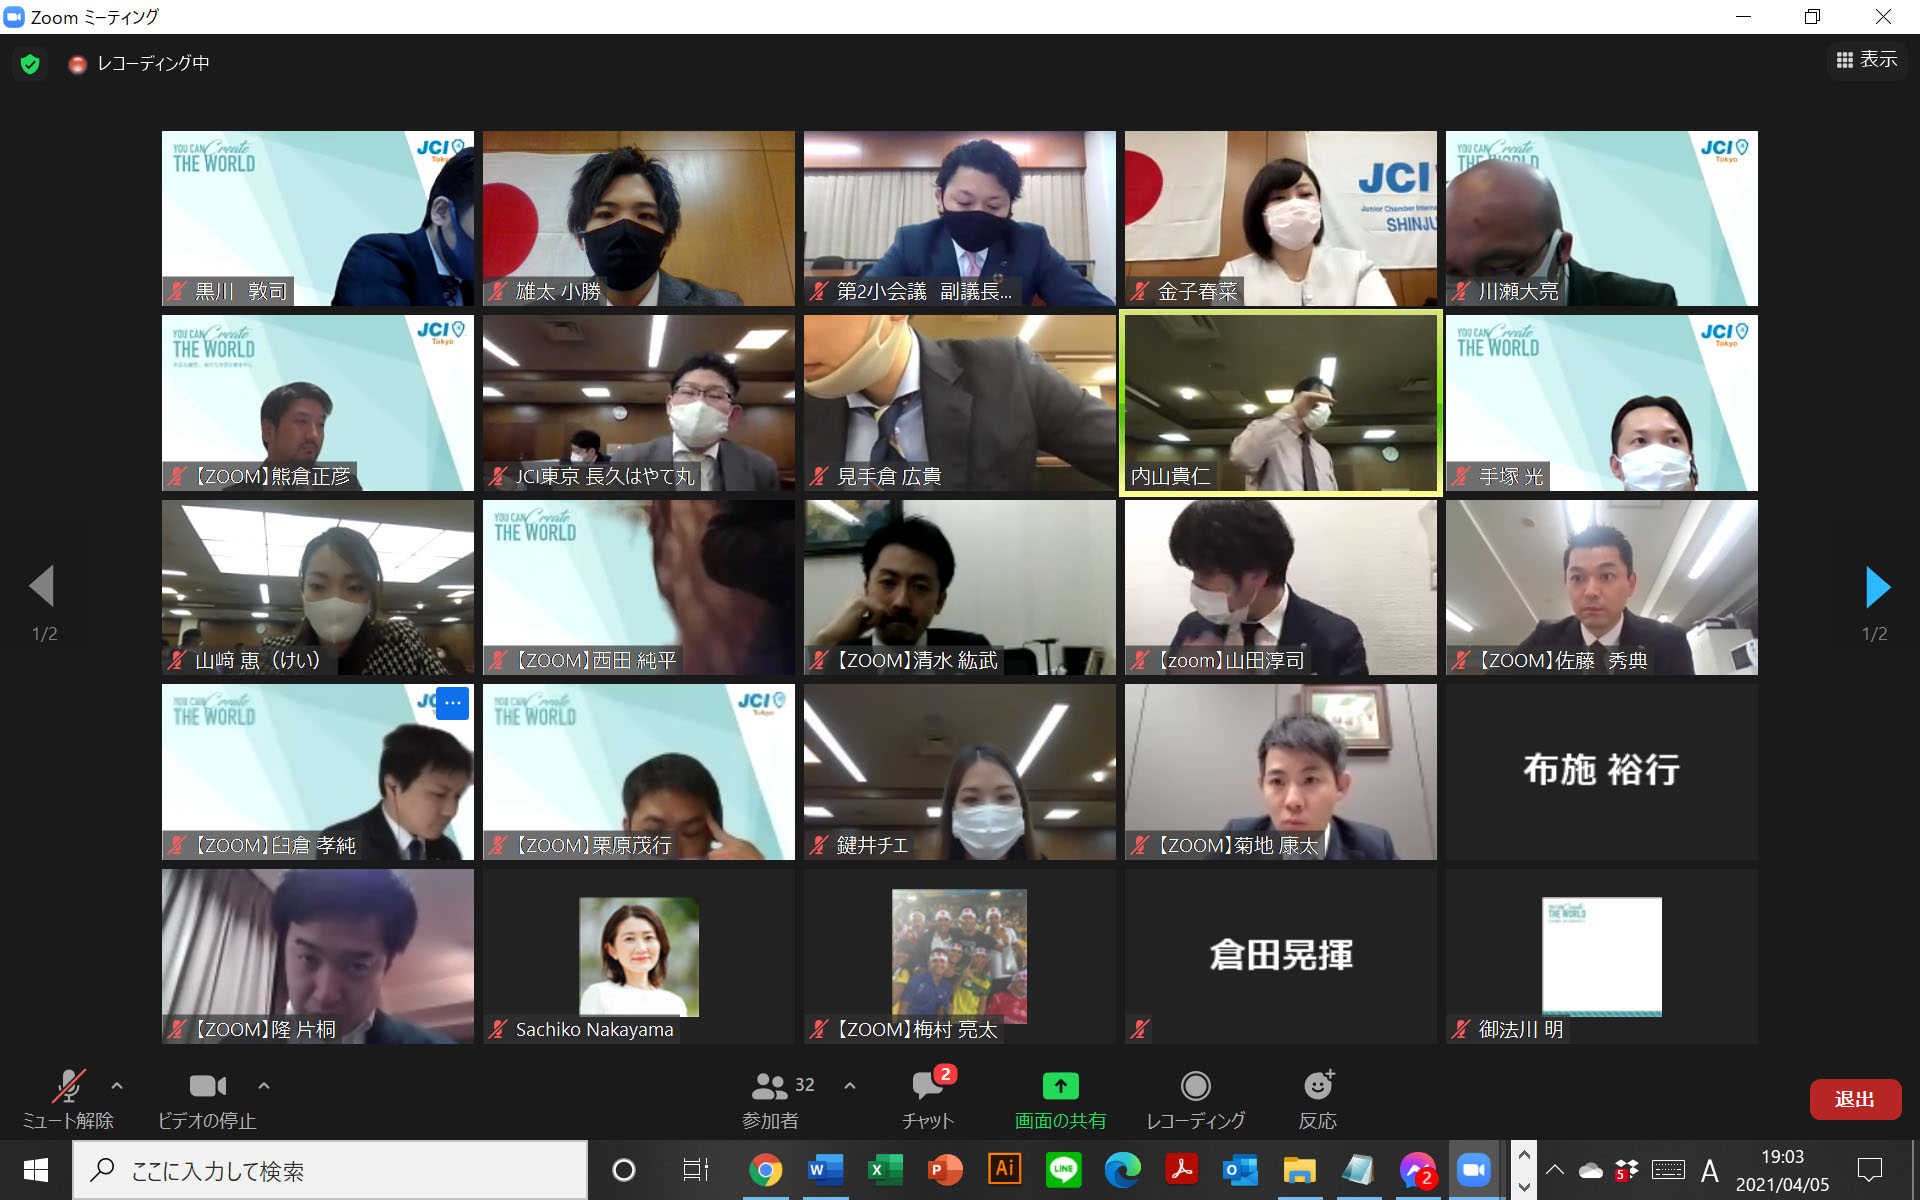Click the green encryption shield icon
This screenshot has height=1200, width=1920.
click(30, 64)
